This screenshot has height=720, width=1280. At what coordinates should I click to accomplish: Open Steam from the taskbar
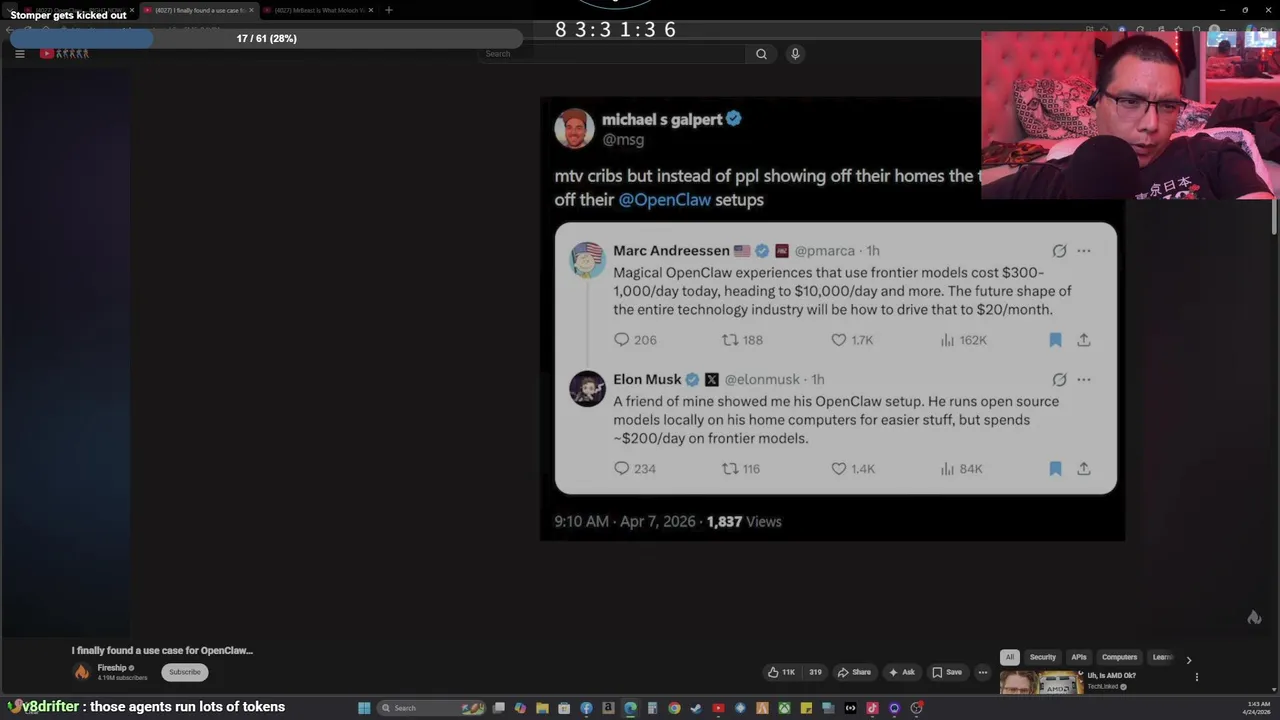(x=696, y=708)
